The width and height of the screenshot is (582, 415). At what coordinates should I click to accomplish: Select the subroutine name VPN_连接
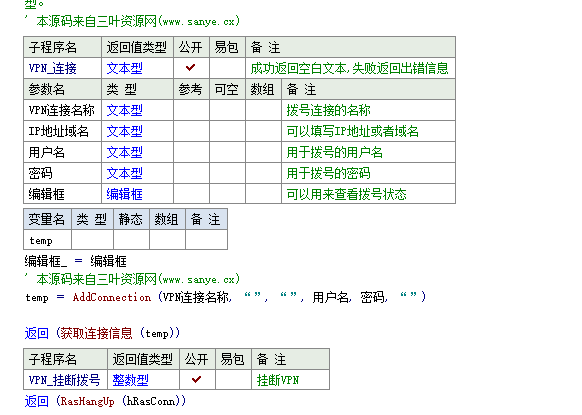coord(53,68)
